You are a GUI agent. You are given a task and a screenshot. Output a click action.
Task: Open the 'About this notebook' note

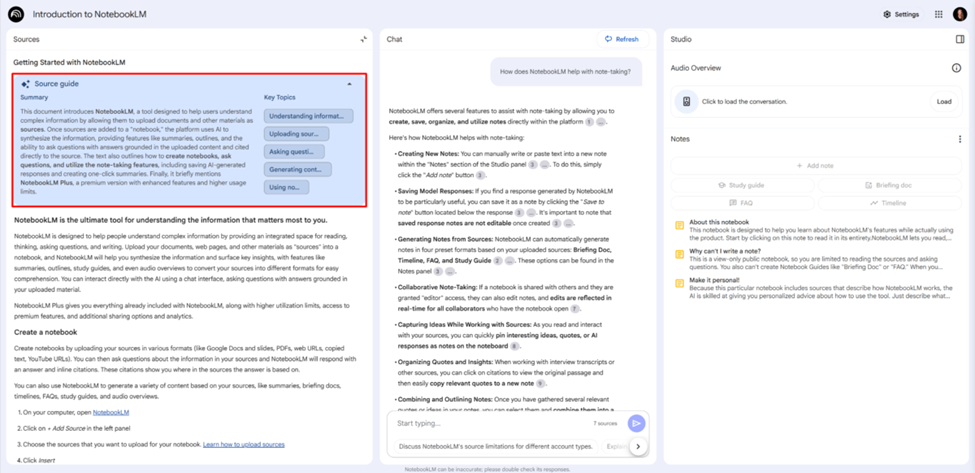point(718,222)
